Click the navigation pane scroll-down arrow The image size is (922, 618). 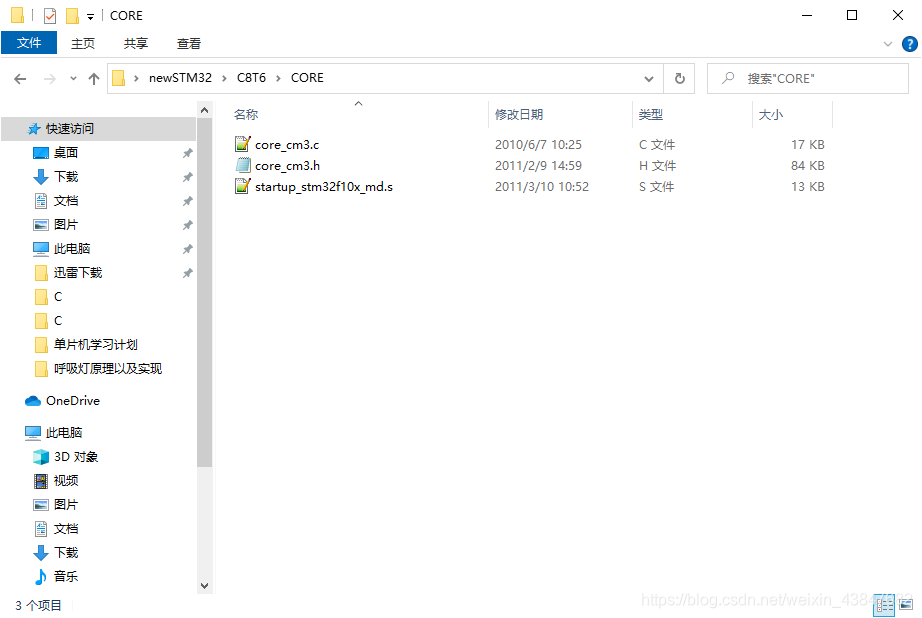tap(204, 586)
